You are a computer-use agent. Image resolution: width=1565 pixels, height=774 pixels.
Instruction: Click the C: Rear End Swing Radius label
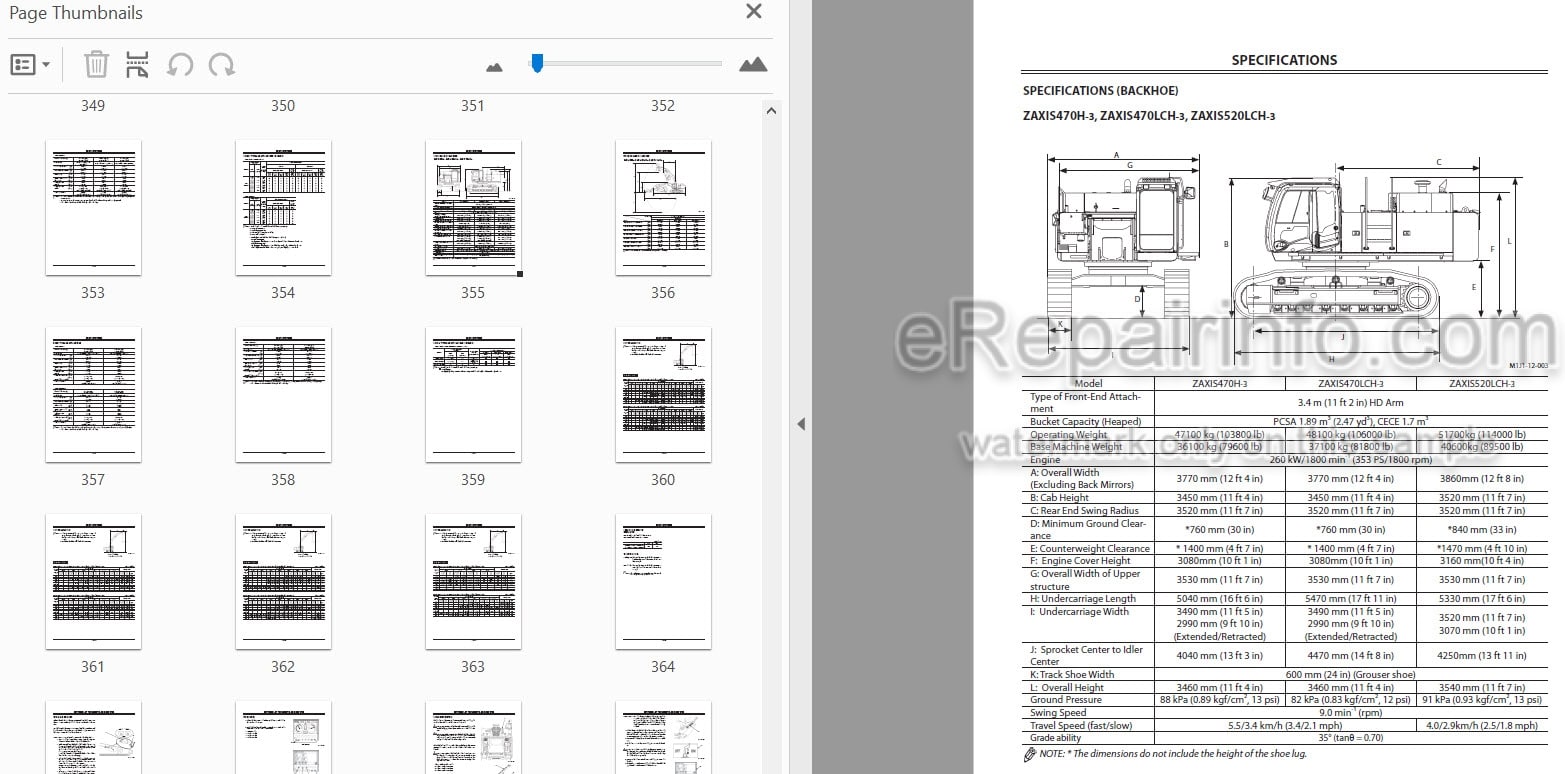(1084, 510)
